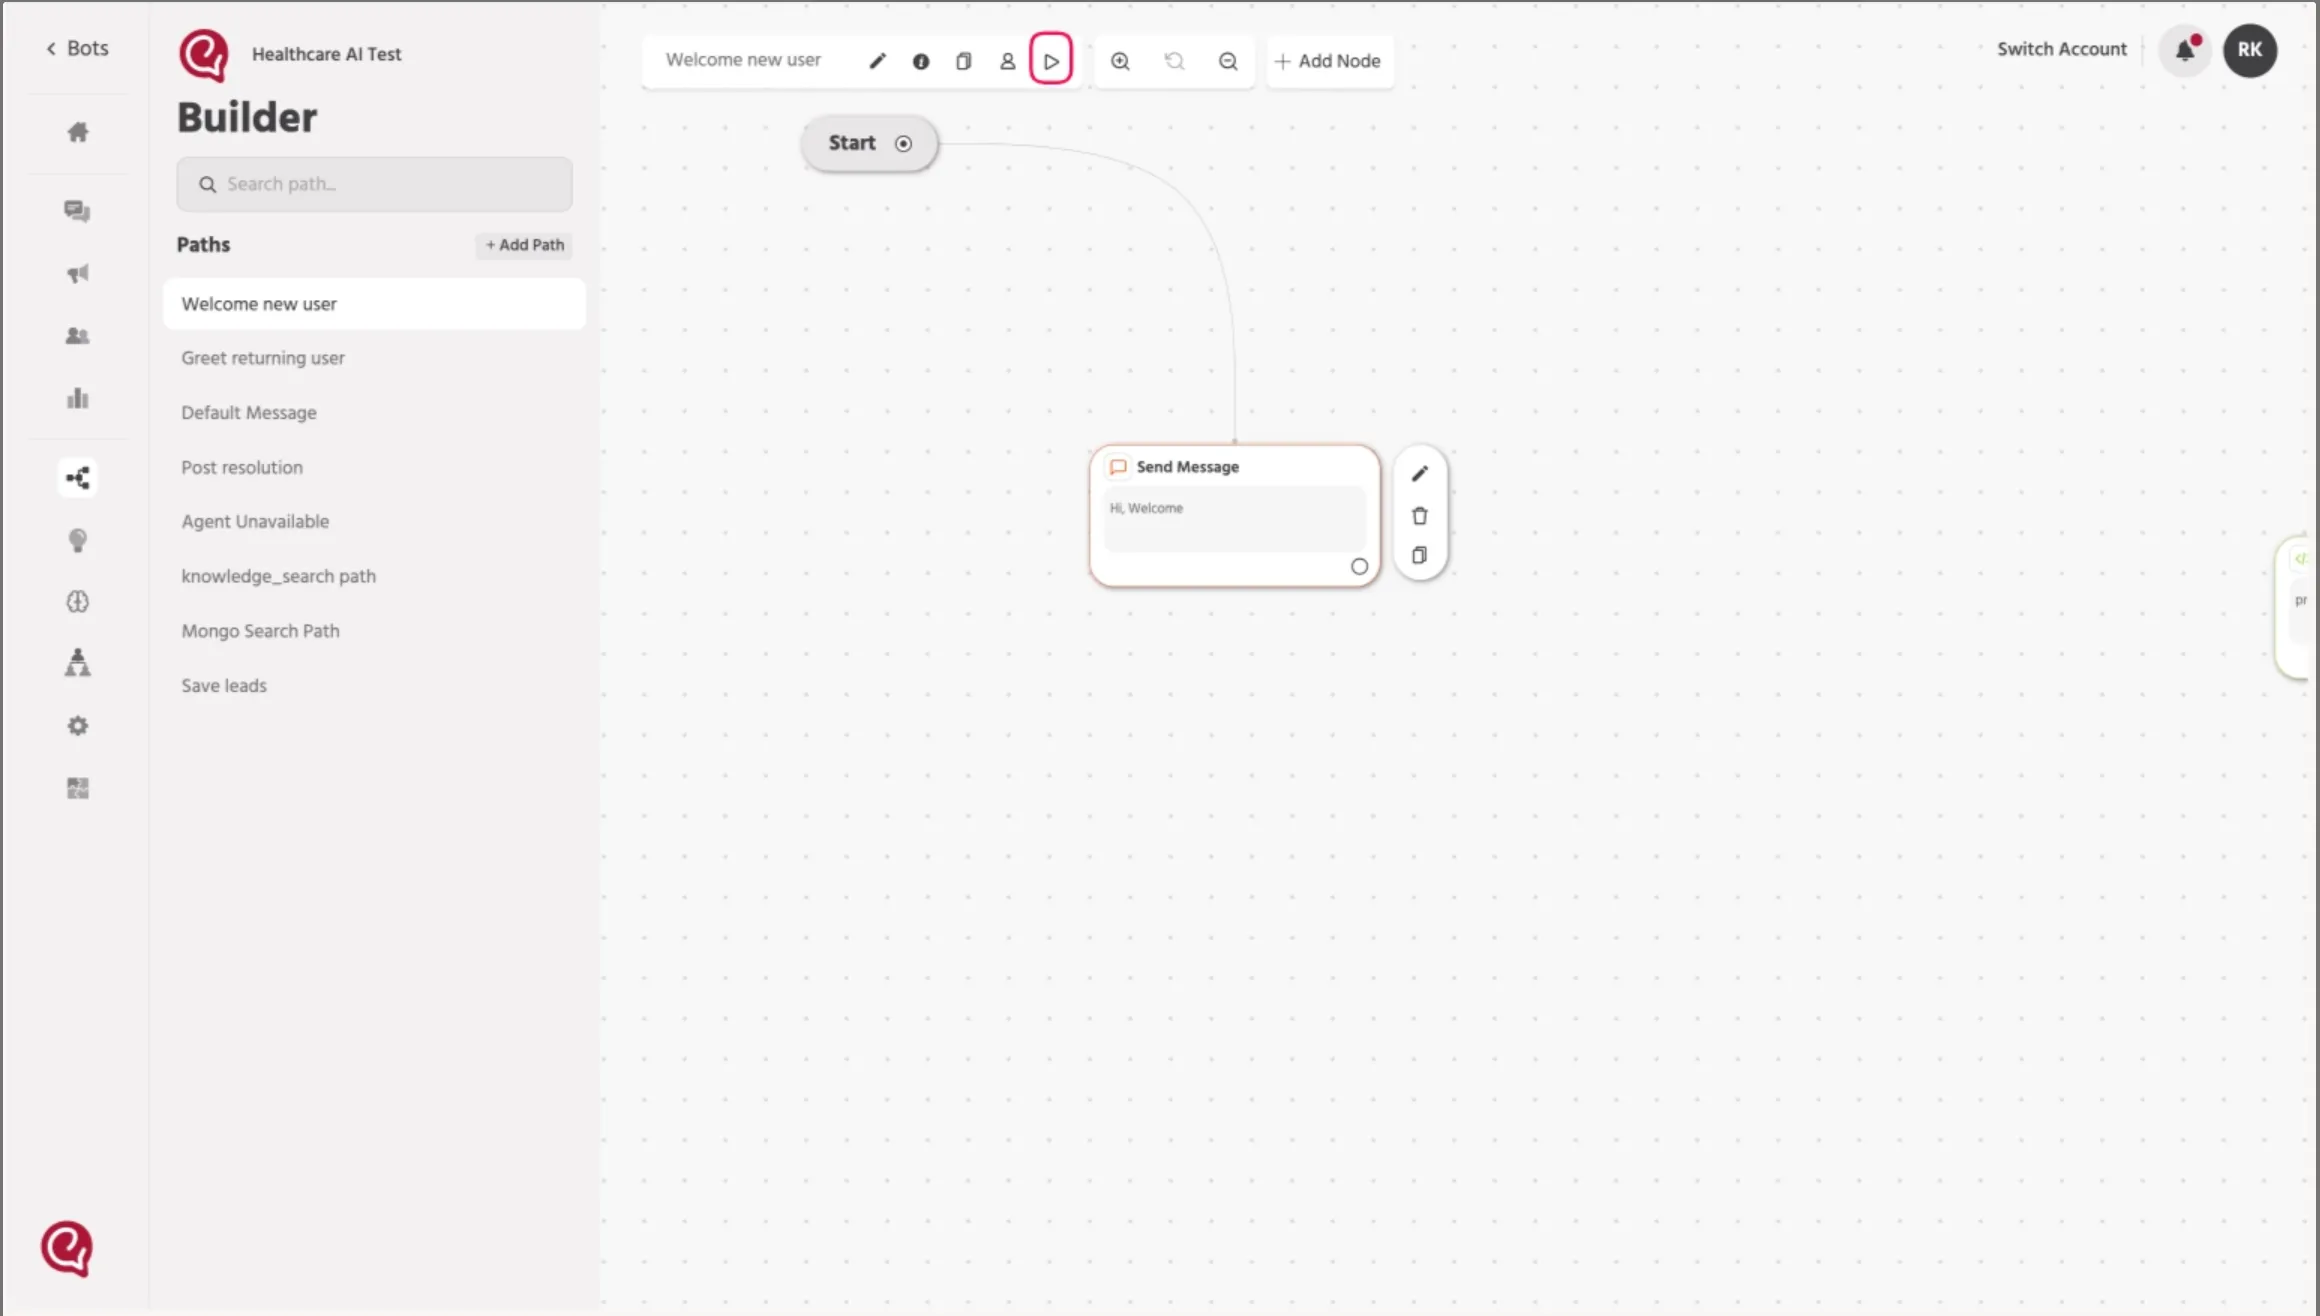Viewport: 2320px width, 1316px height.
Task: Open the lightbulb sidebar icon
Action: (78, 541)
